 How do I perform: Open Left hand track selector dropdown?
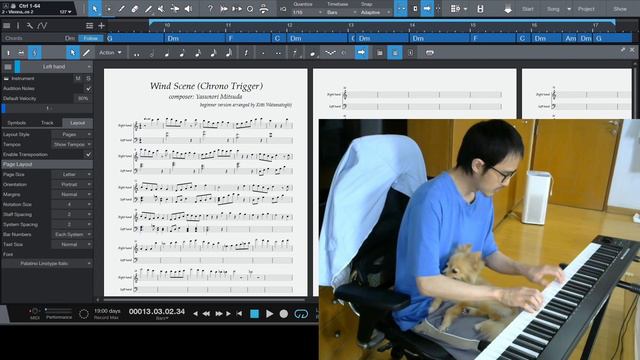[57, 67]
